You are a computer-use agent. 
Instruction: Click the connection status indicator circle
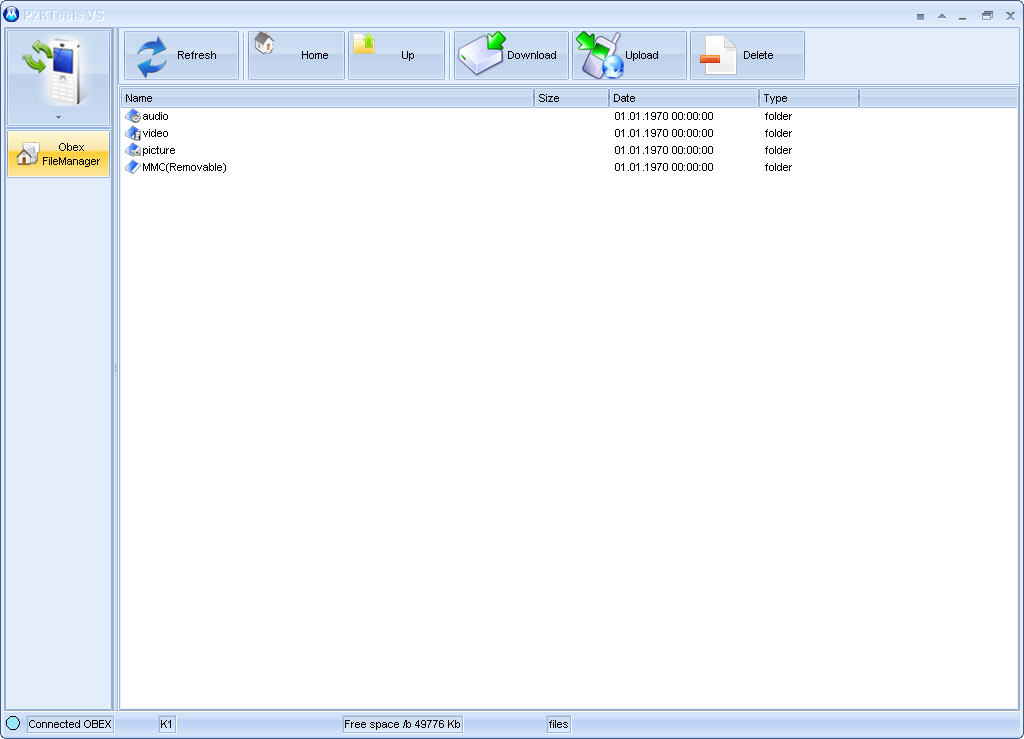(x=13, y=723)
